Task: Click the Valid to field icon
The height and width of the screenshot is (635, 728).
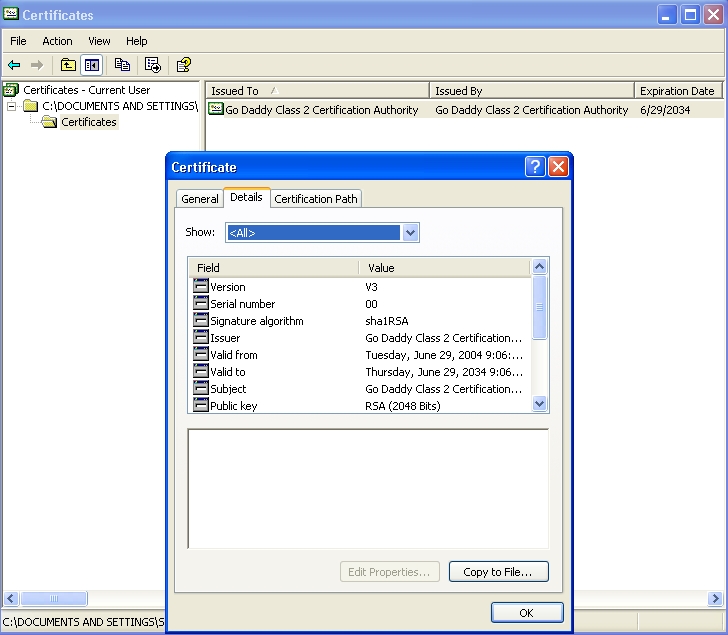Action: pyautogui.click(x=201, y=371)
